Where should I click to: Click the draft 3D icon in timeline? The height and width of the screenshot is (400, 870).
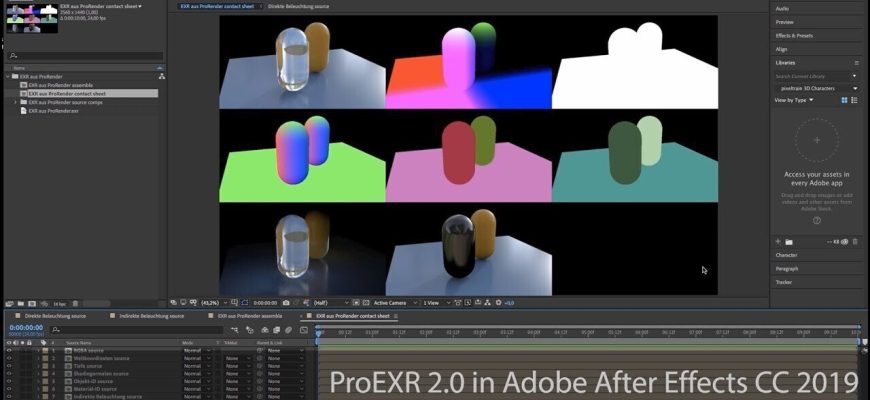tap(250, 330)
